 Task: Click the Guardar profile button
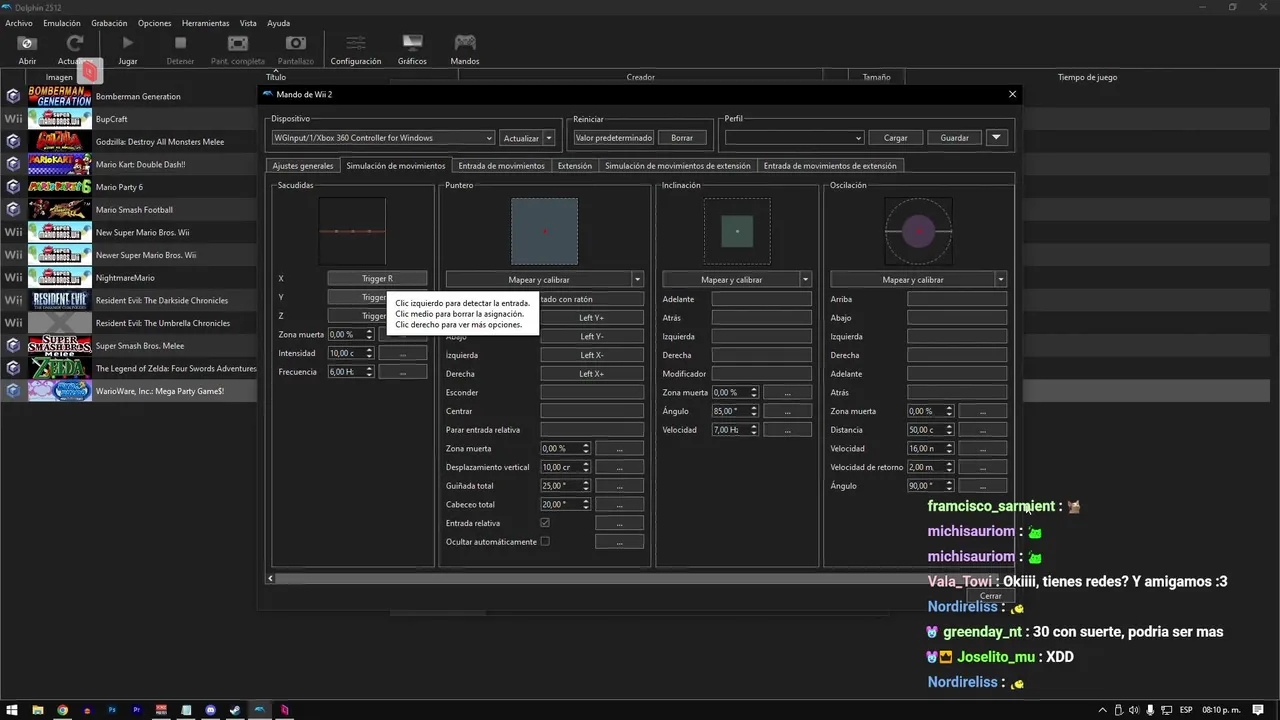click(x=955, y=138)
